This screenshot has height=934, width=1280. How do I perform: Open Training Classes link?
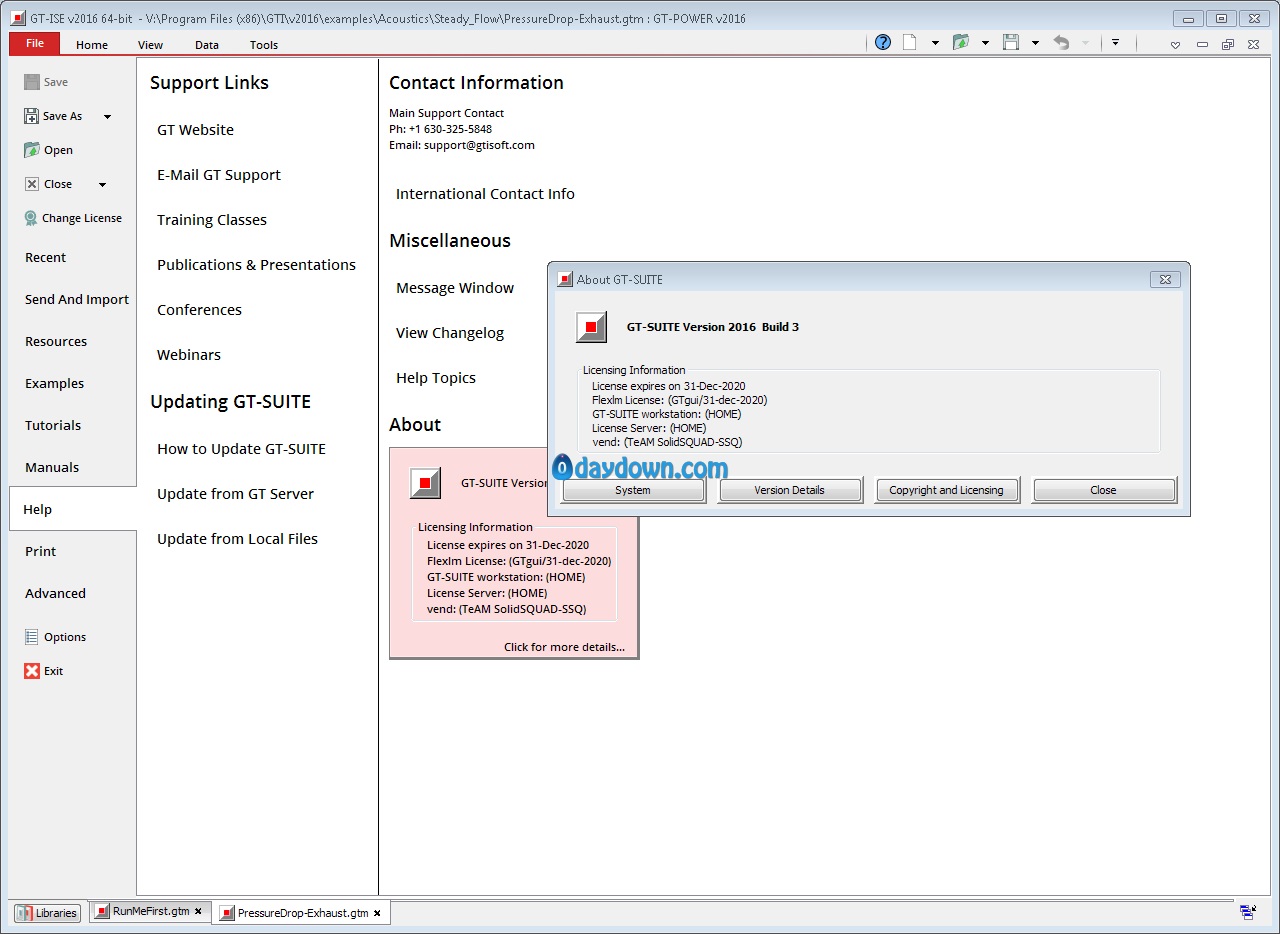(x=212, y=220)
